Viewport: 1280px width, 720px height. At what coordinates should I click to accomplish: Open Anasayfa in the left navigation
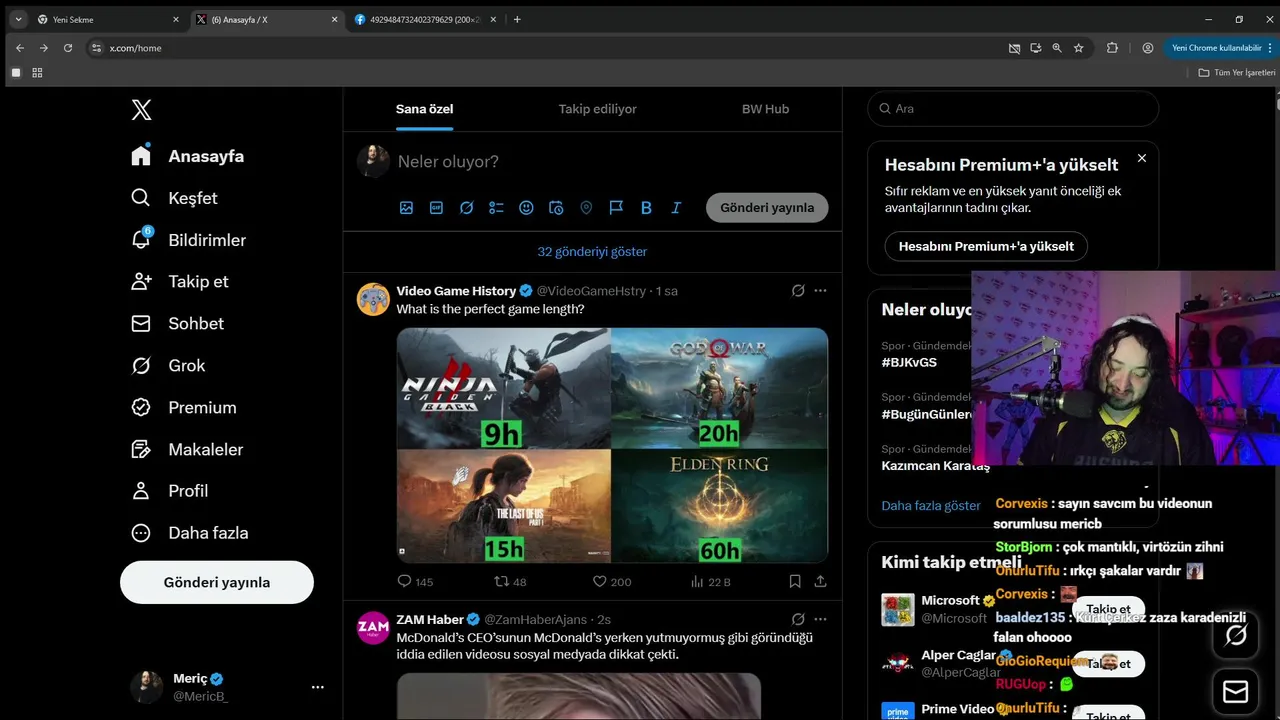click(x=188, y=156)
